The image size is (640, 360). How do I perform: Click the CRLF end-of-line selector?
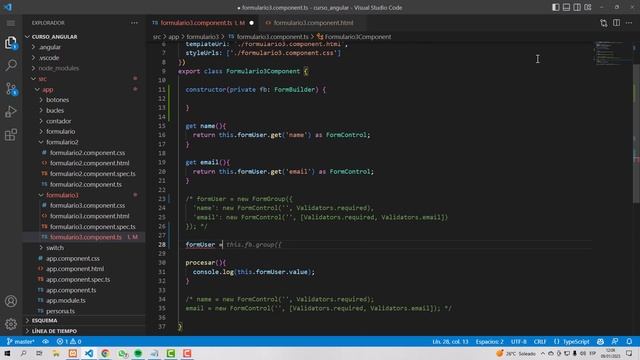tap(540, 342)
